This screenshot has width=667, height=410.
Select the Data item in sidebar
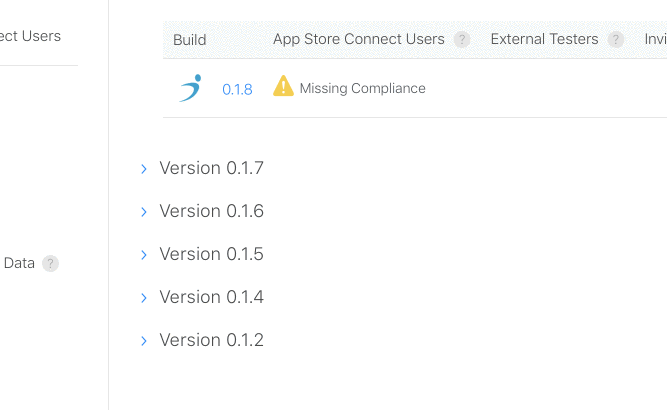pyautogui.click(x=19, y=263)
